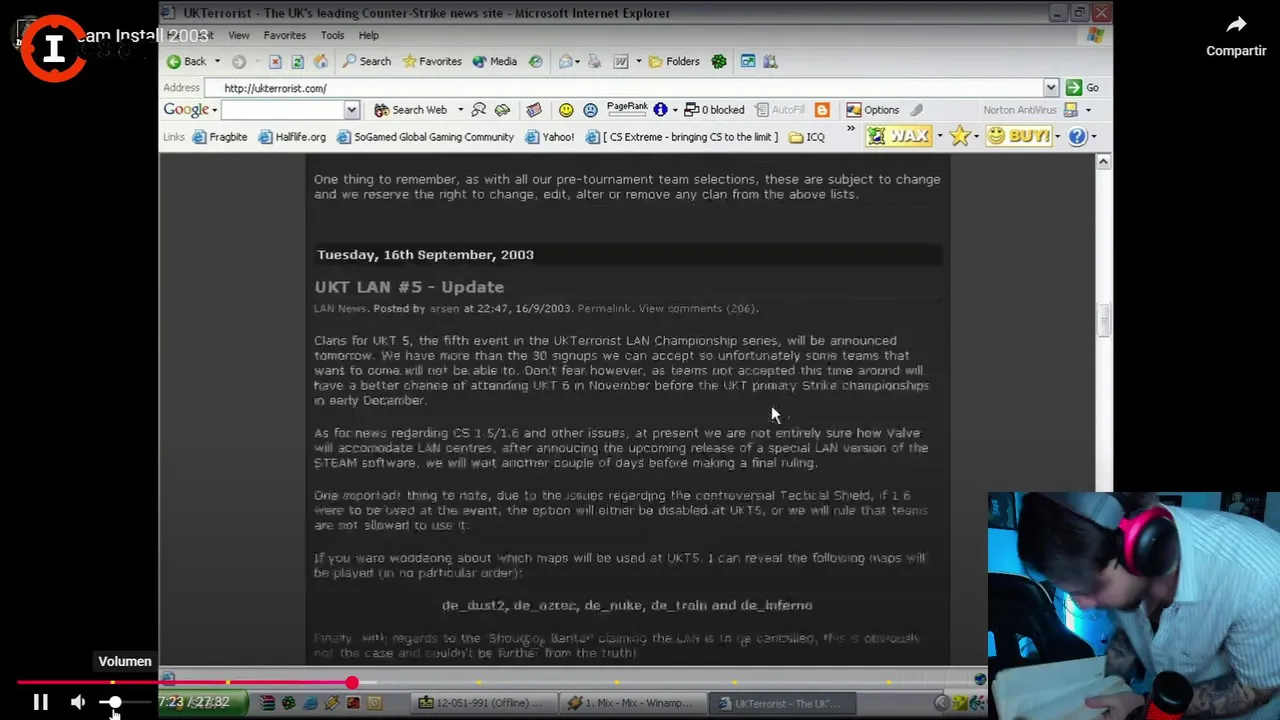Click the blue page Info icon
Screen dimensions: 1280x720
tap(660, 110)
